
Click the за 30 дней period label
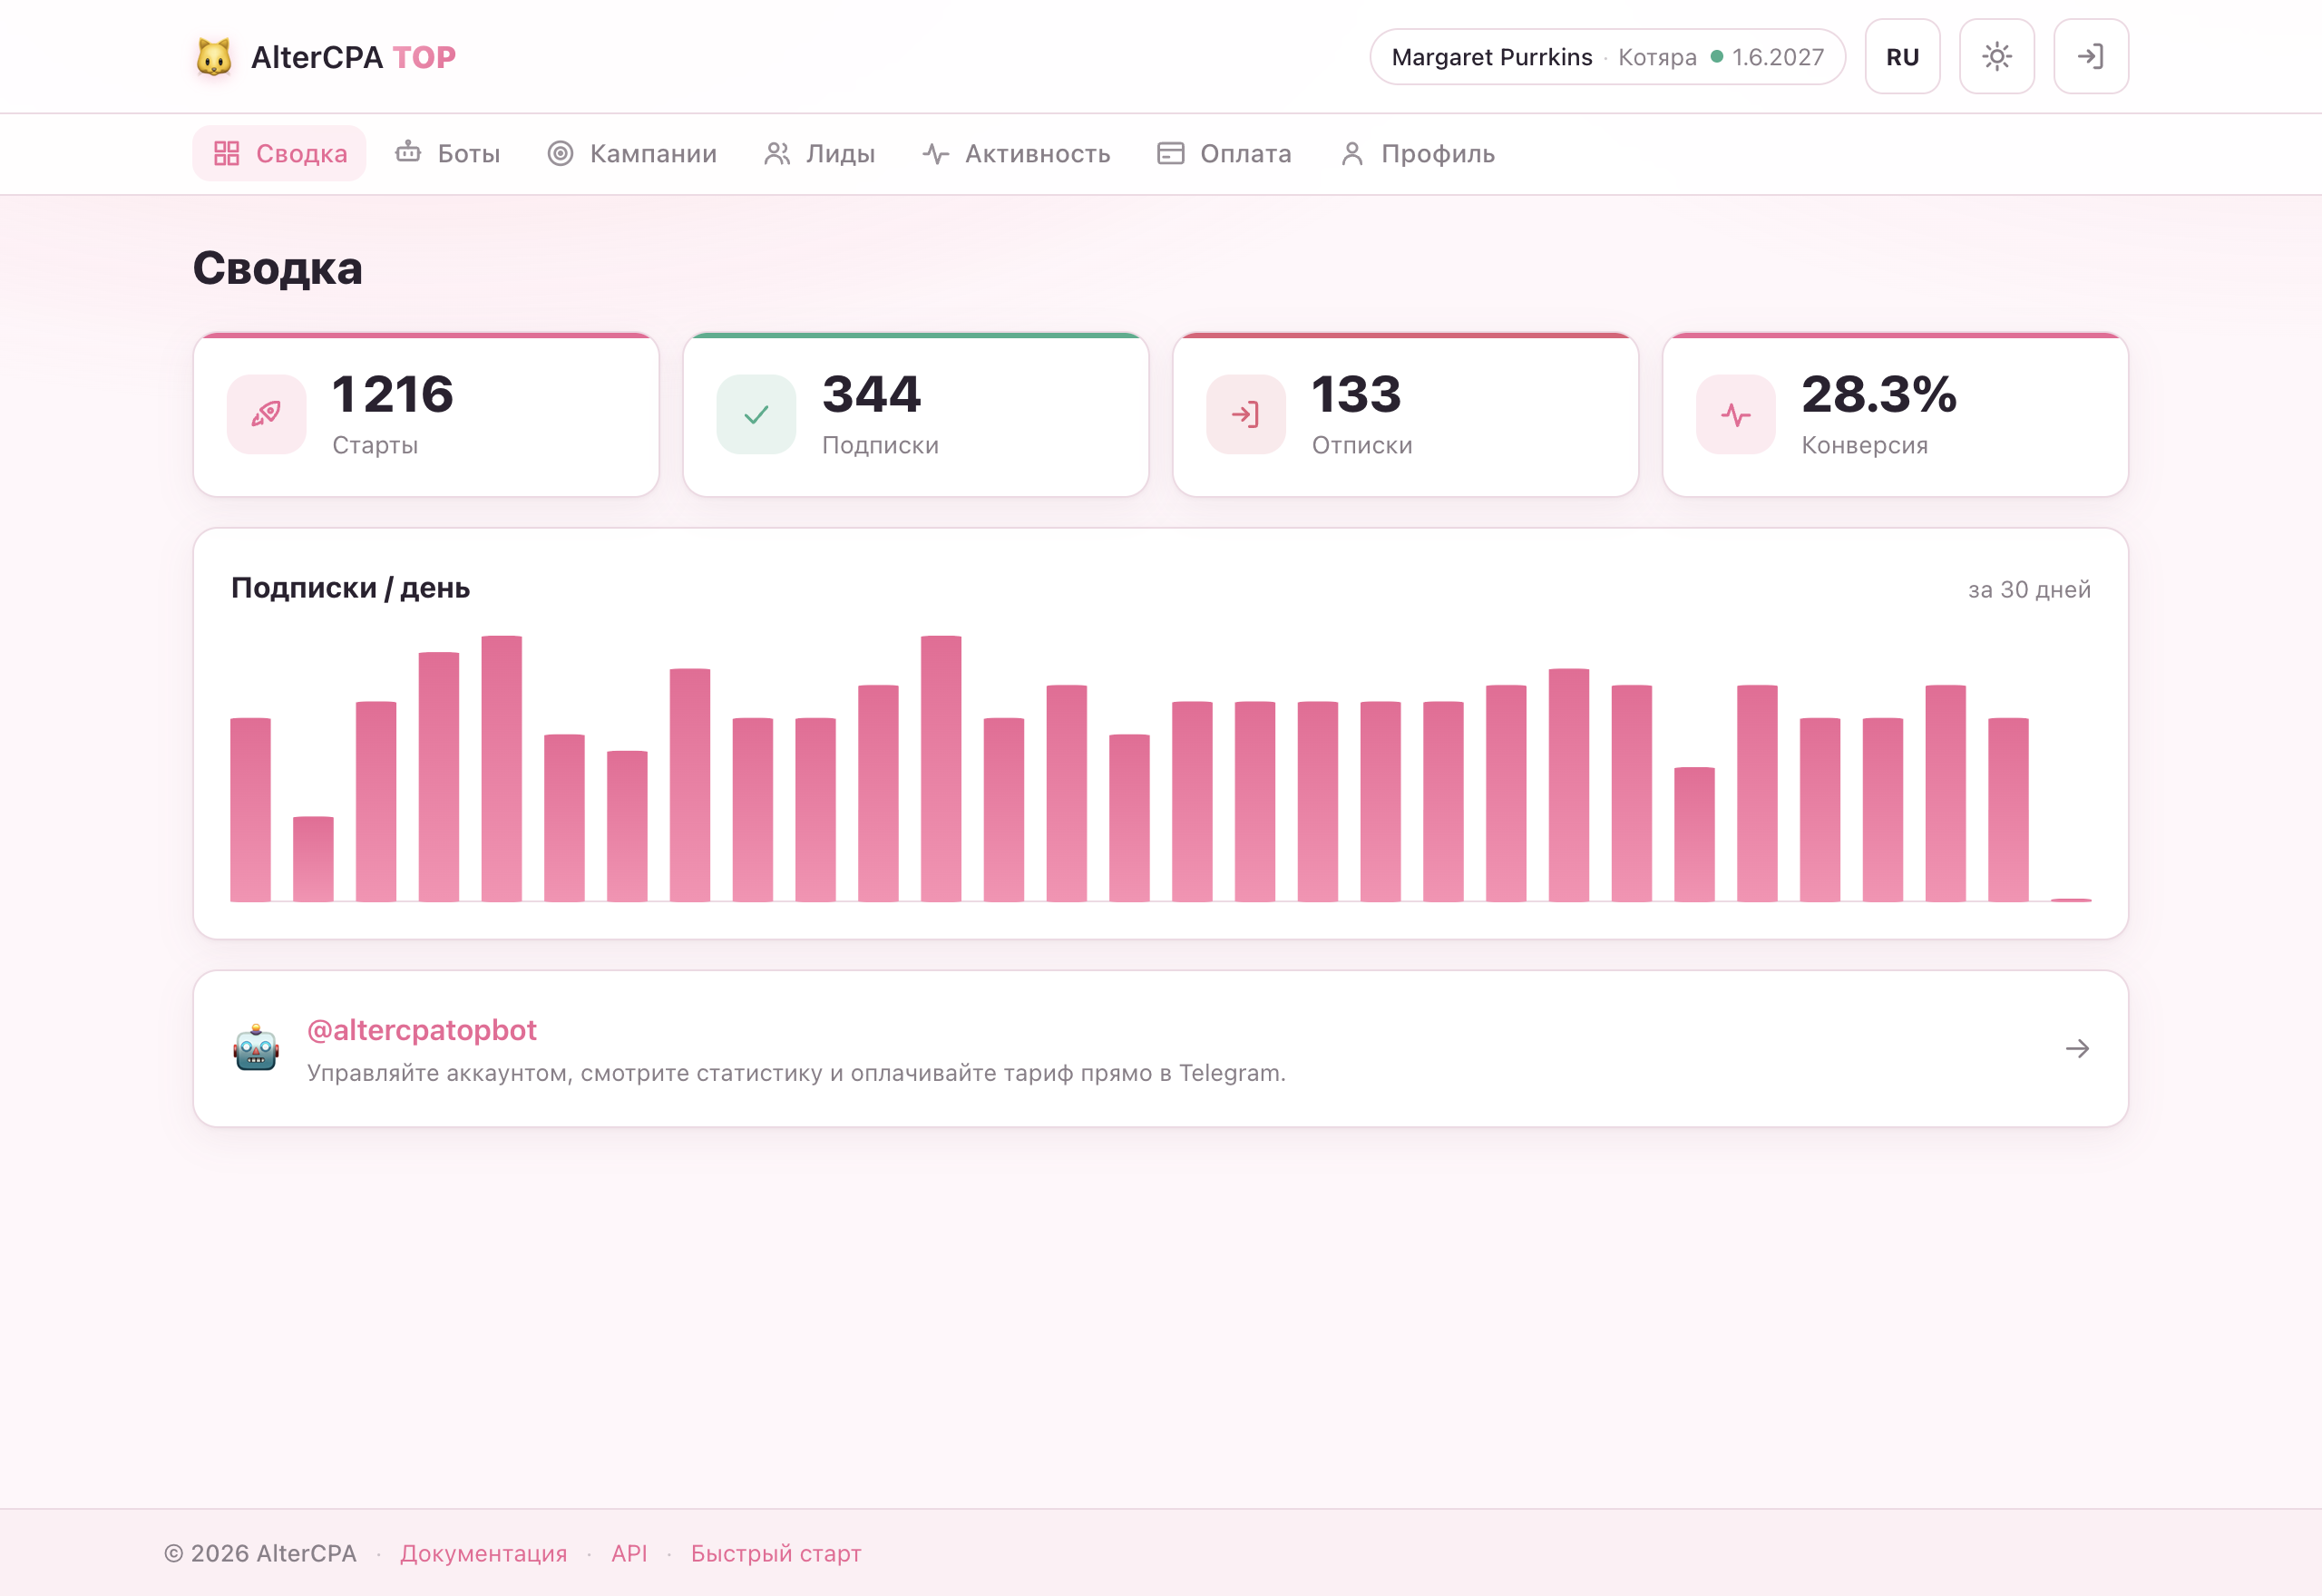(x=2029, y=590)
